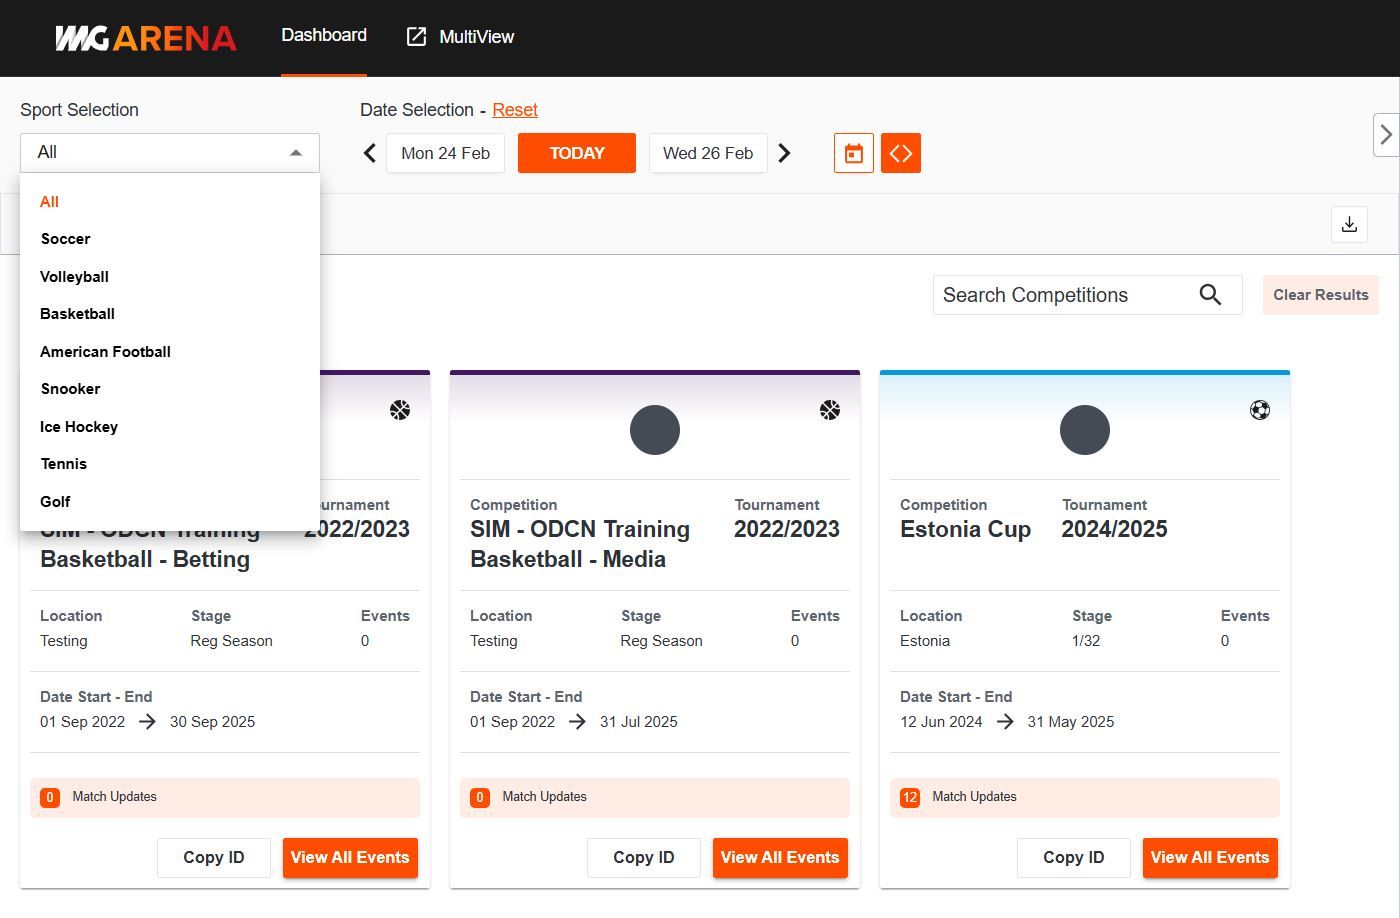Viewport: 1400px width, 918px height.
Task: Go to next date with right chevron
Action: pos(784,153)
